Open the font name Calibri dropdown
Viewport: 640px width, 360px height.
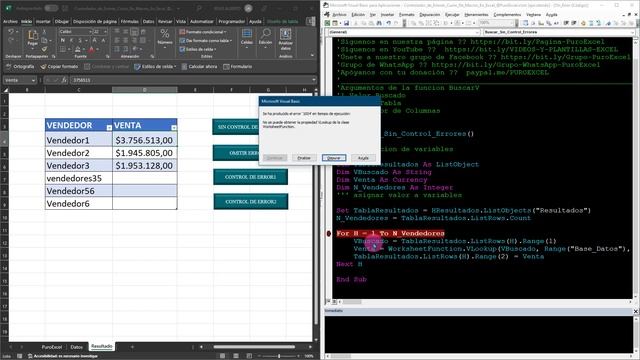[89, 32]
